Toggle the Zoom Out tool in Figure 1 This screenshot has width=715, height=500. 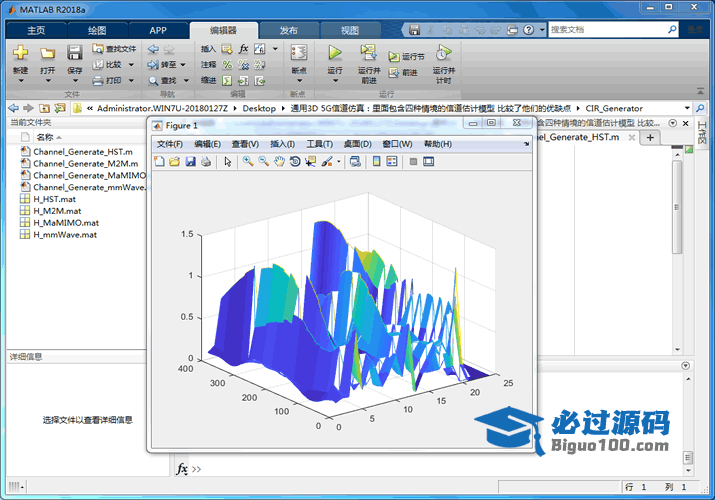[264, 161]
